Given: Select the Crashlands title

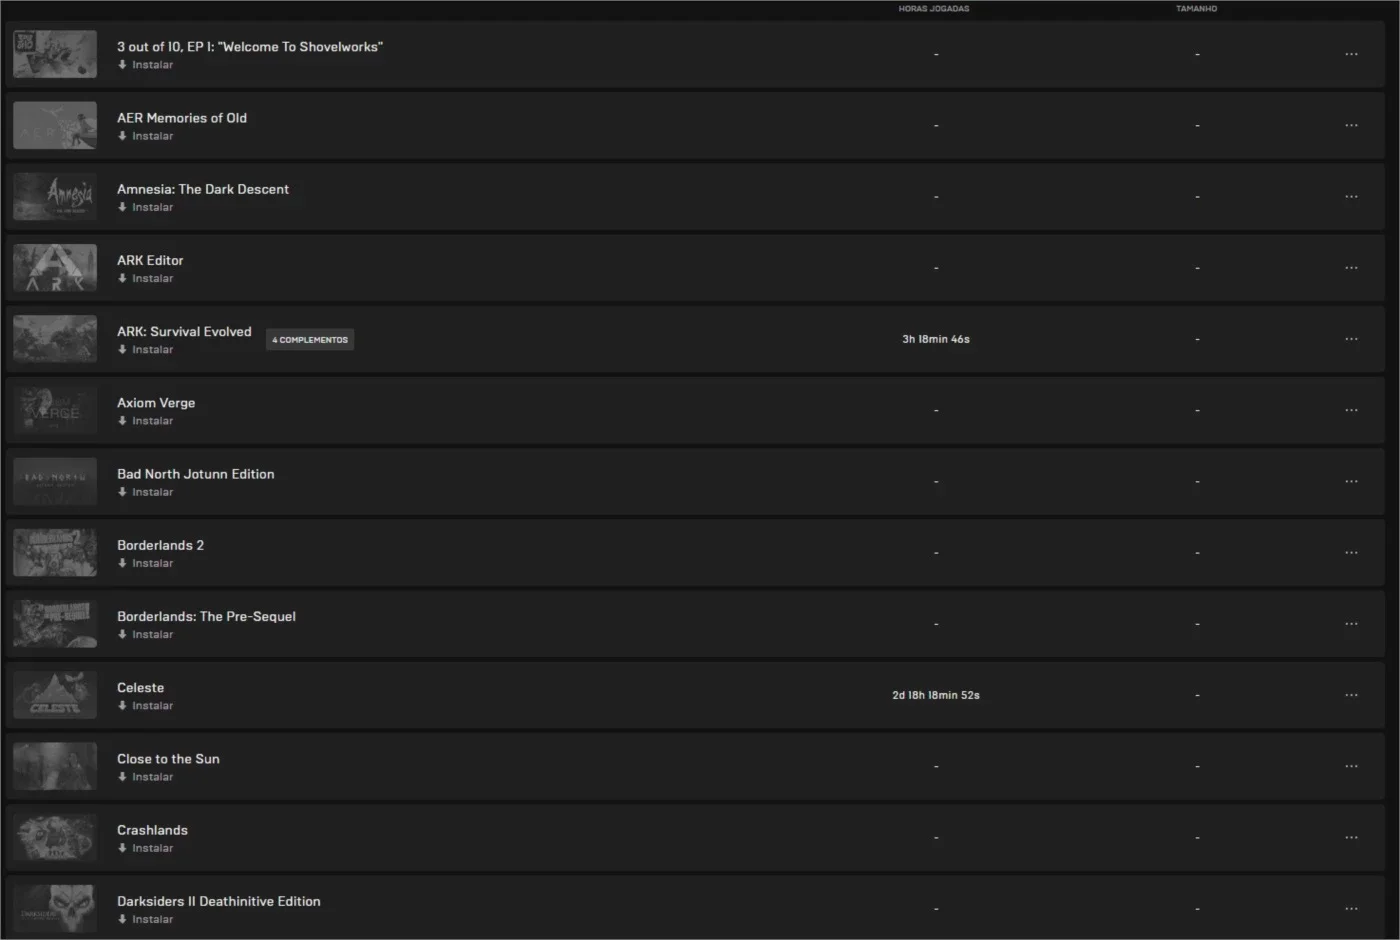Looking at the screenshot, I should (152, 830).
